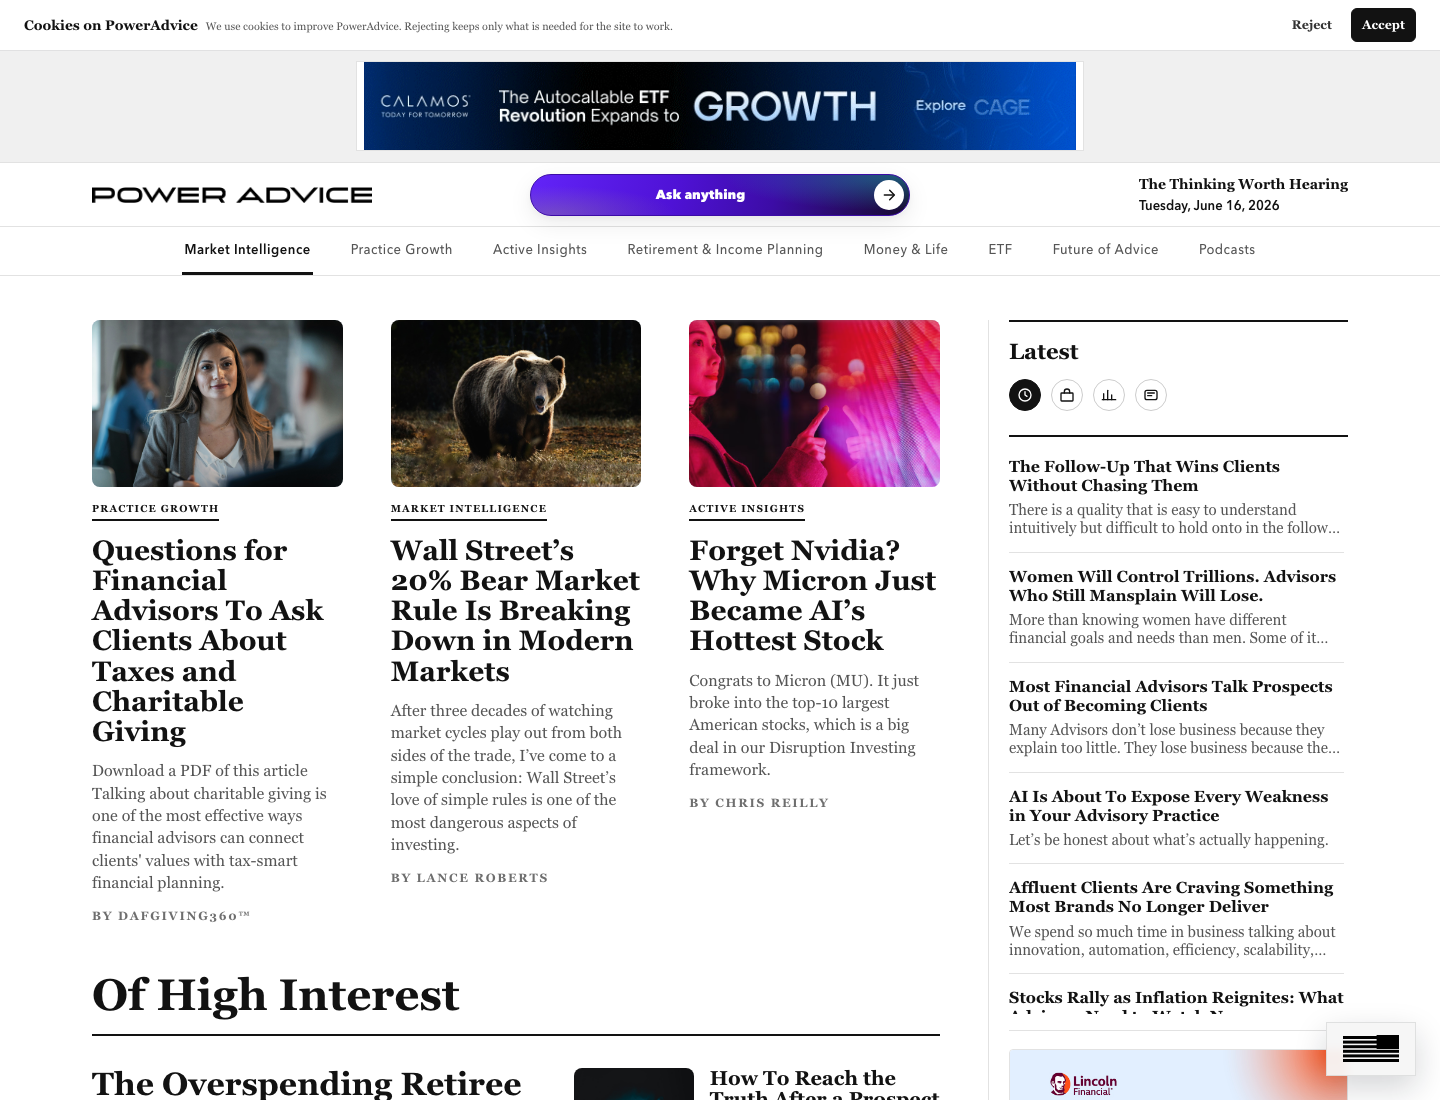
Task: Open The Overspending Retiree article
Action: click(x=306, y=1084)
